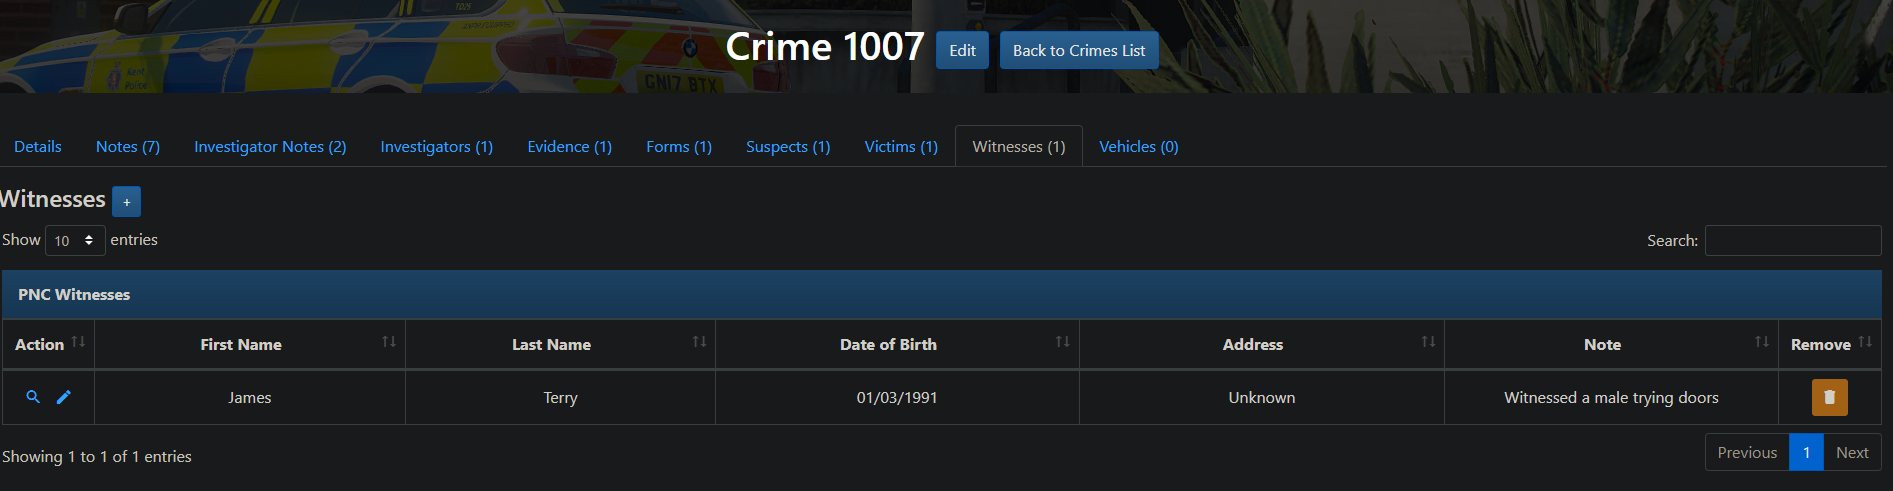
Task: Sort by Date of Birth column arrows
Action: 1062,343
